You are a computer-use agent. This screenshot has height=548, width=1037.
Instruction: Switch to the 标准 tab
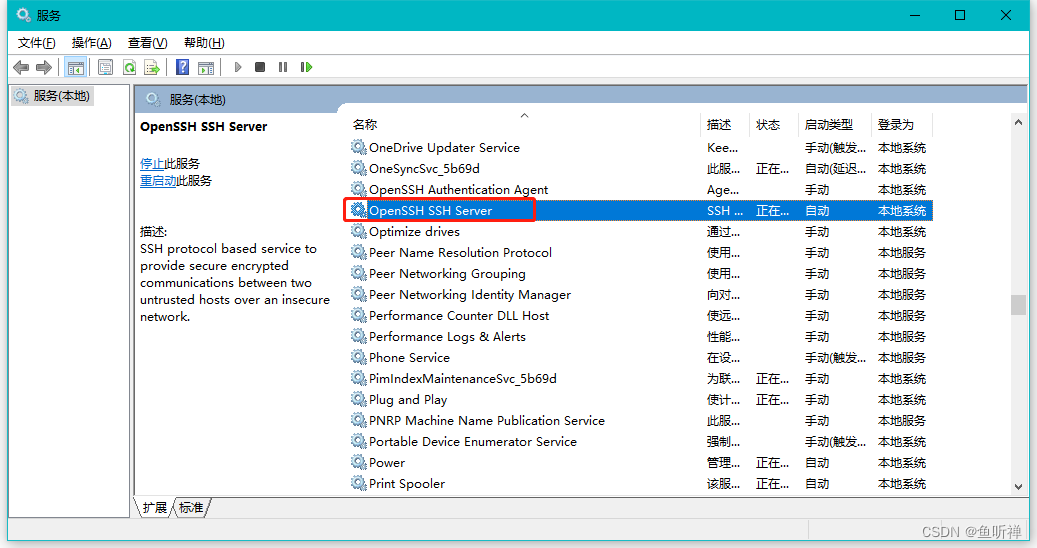pyautogui.click(x=191, y=508)
